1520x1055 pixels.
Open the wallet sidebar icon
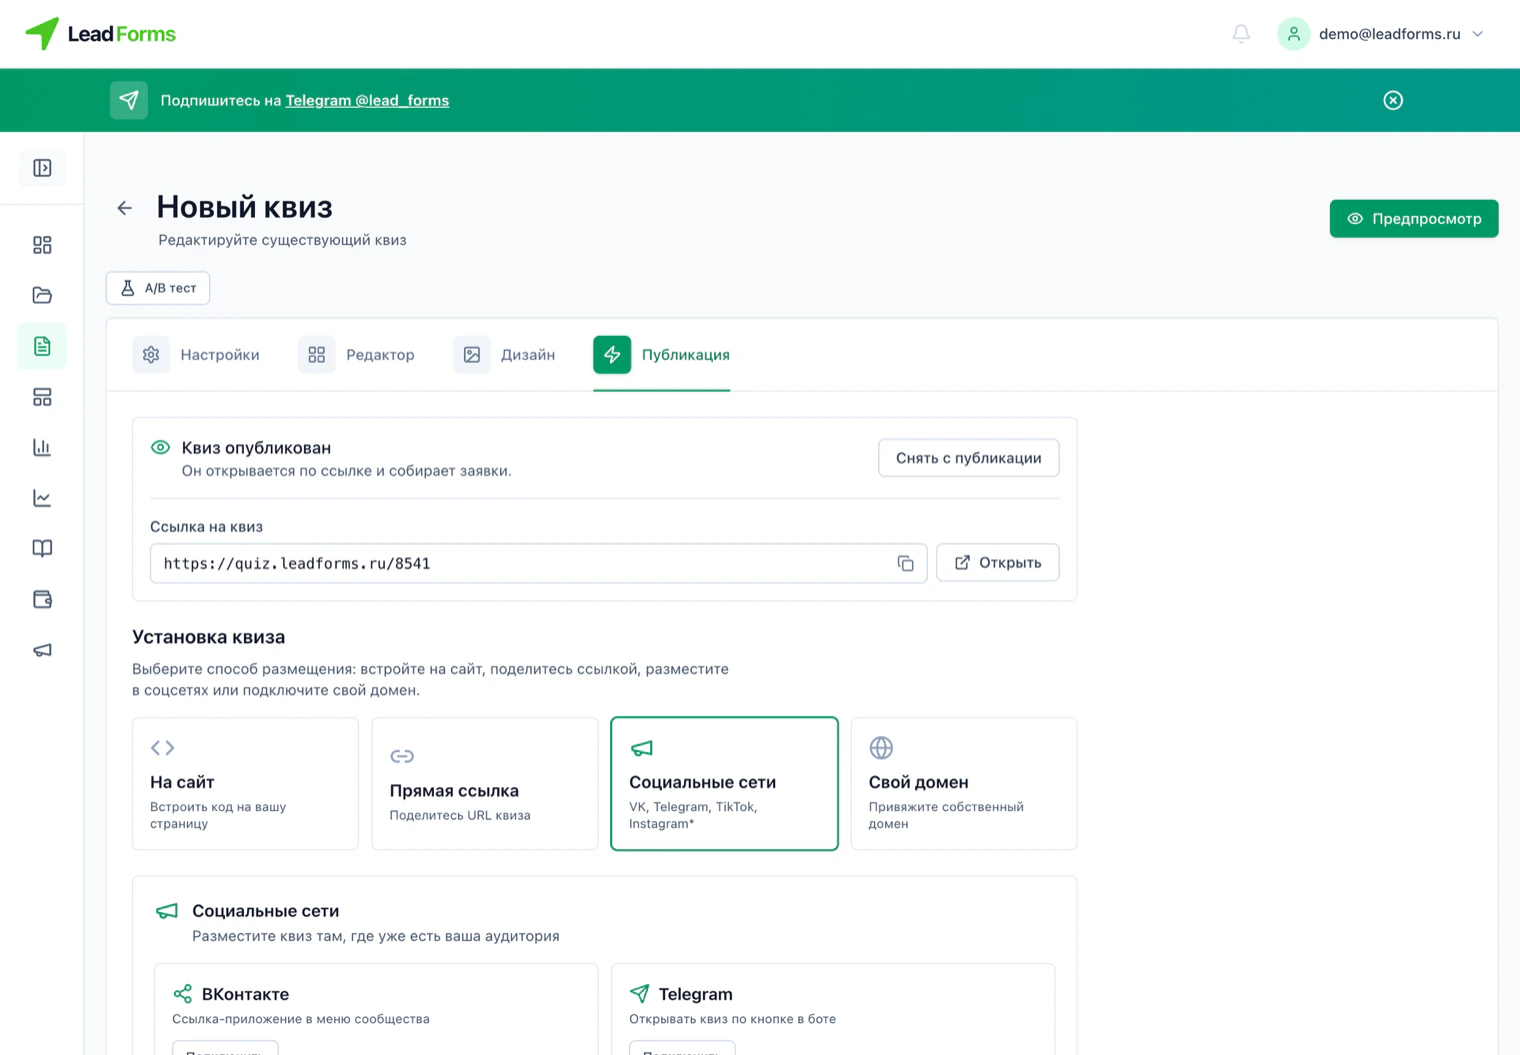point(42,599)
